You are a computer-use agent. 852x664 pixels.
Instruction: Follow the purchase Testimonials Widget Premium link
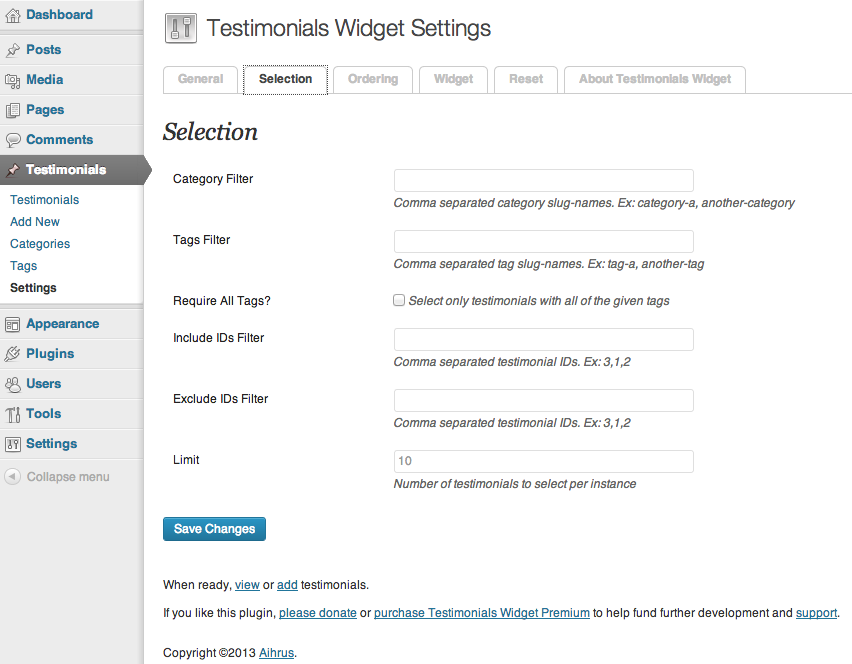(x=481, y=613)
